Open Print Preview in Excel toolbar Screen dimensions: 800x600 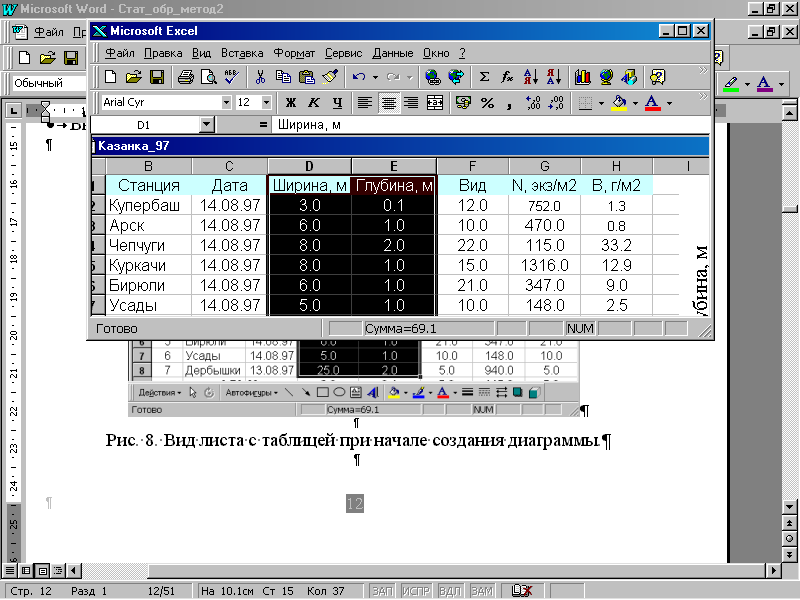pyautogui.click(x=209, y=77)
